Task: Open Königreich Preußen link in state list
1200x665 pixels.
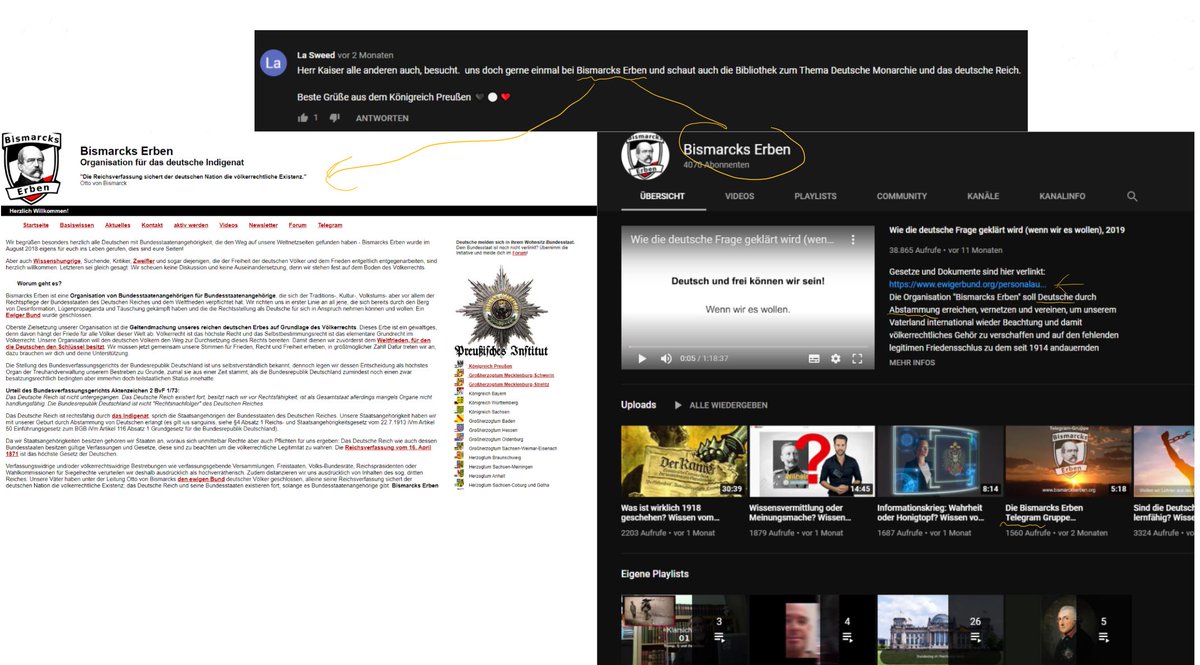Action: tap(490, 366)
